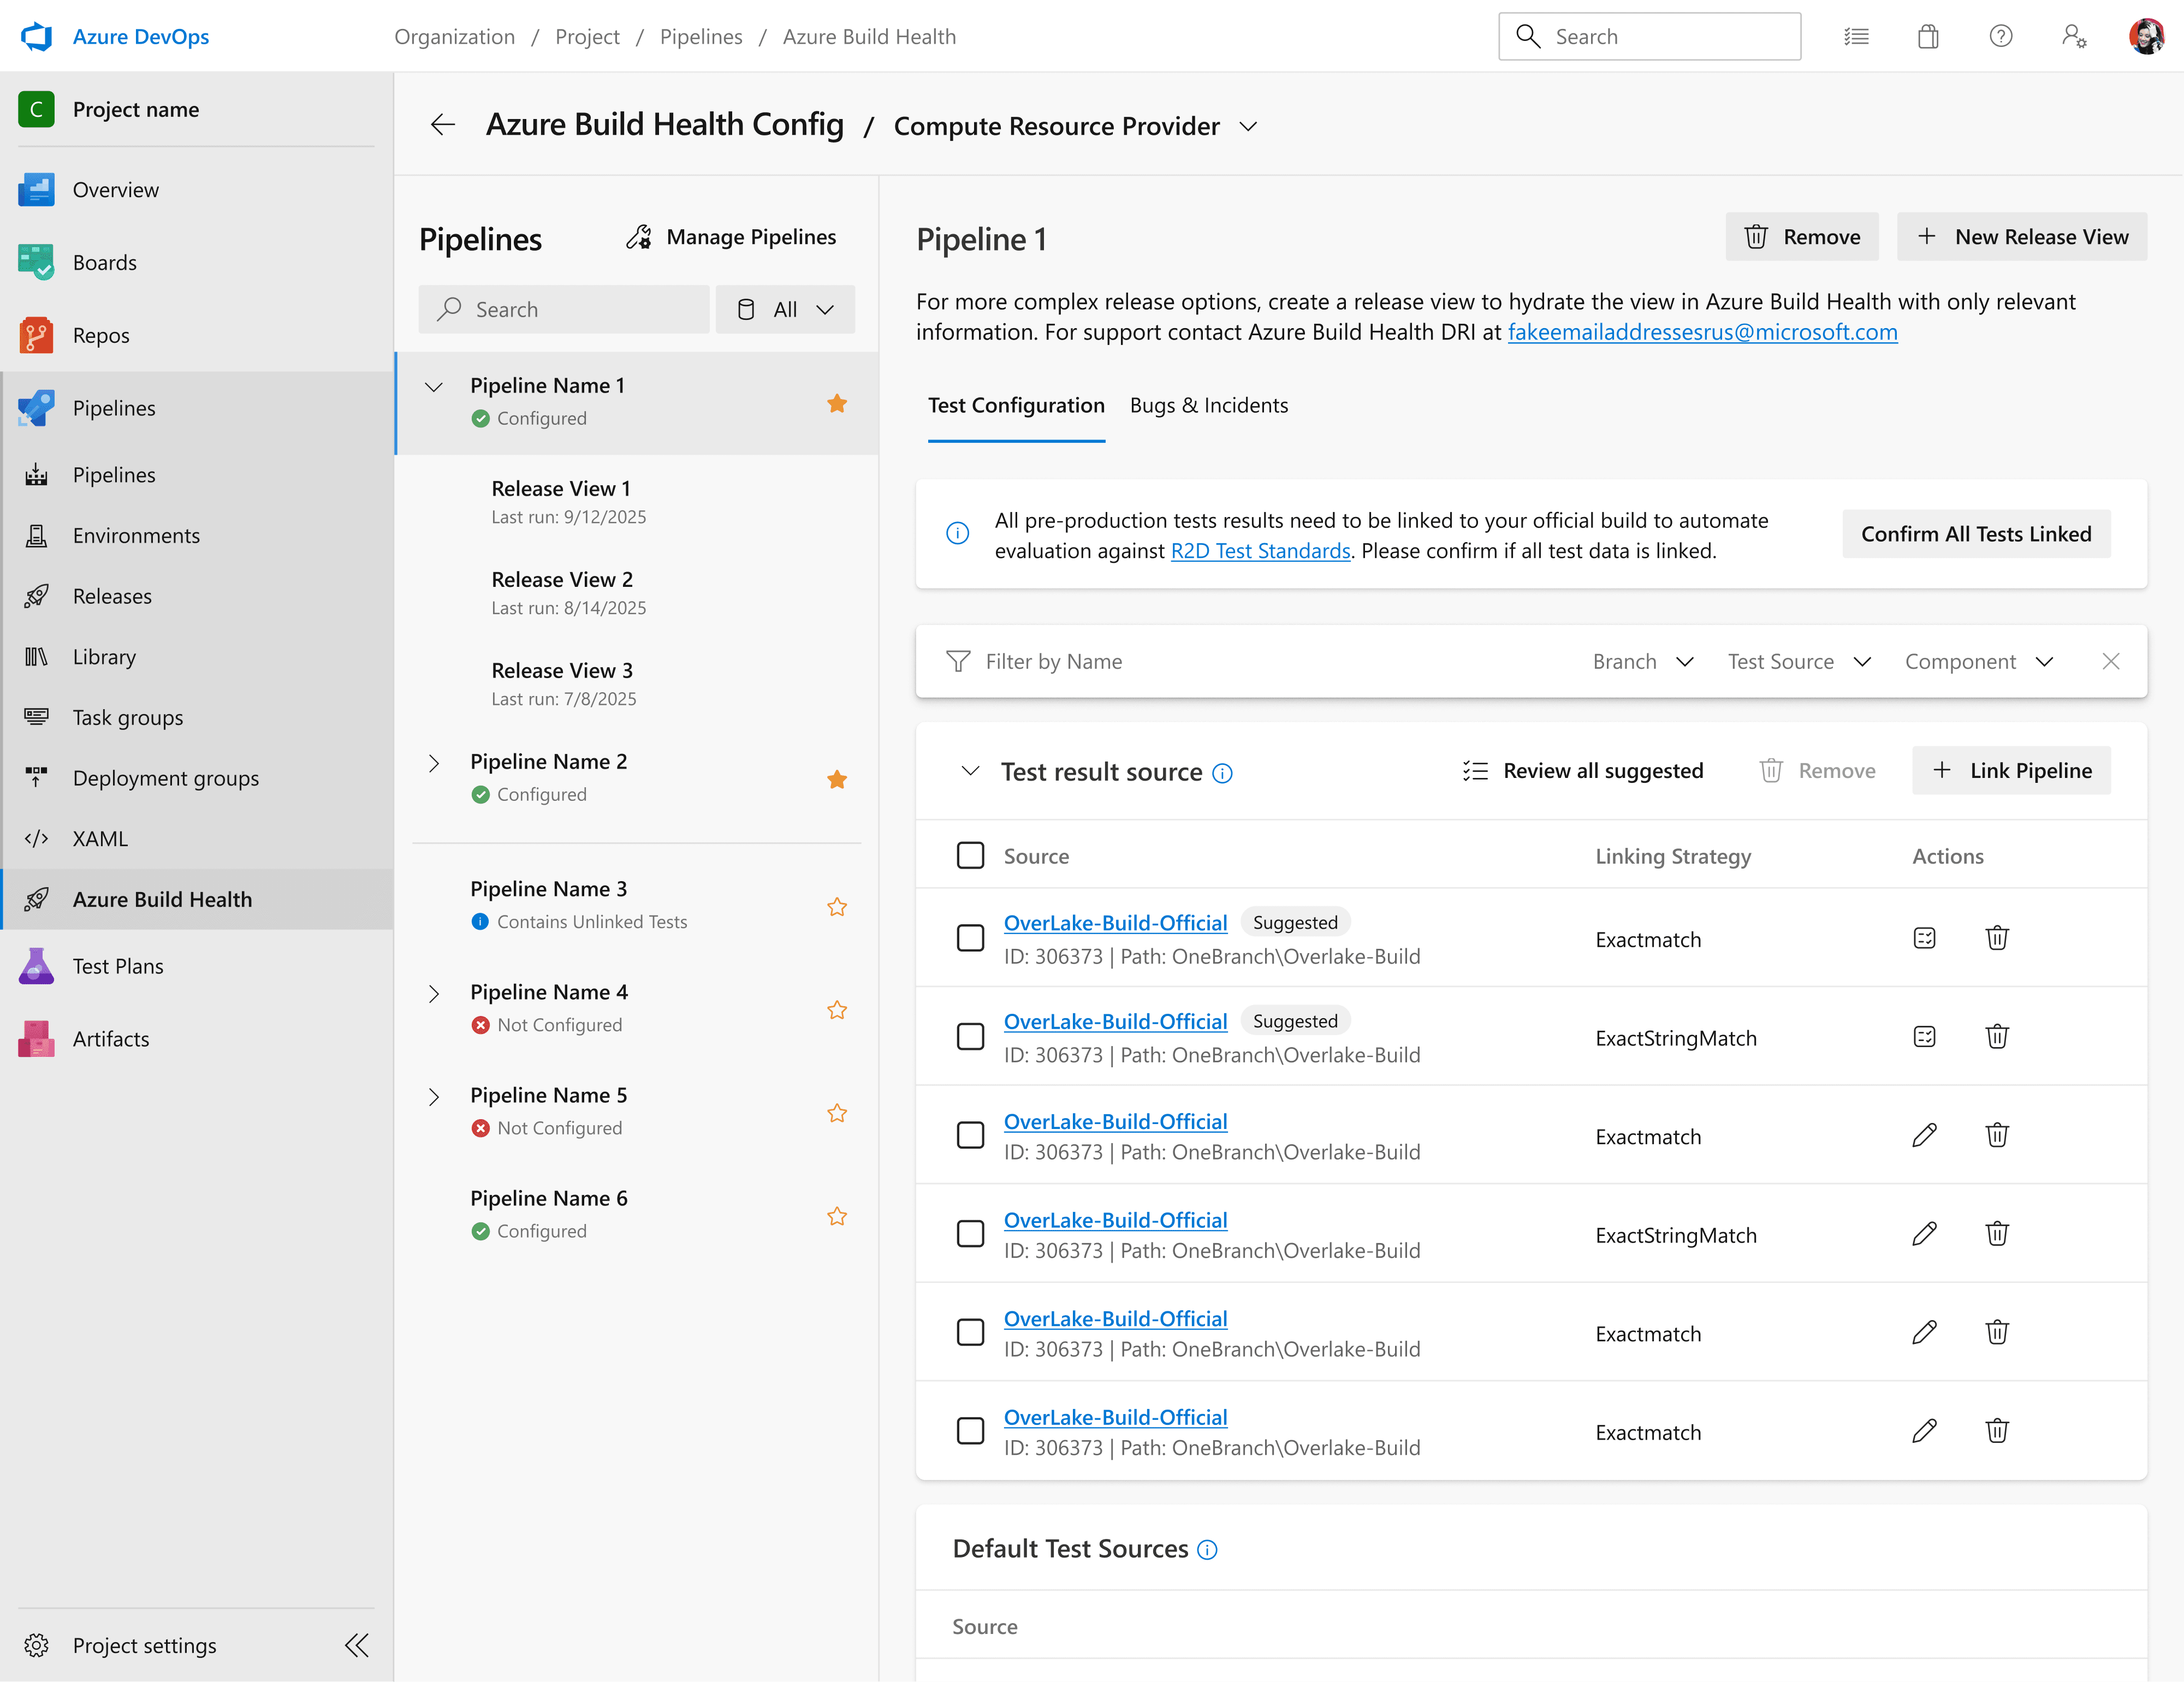Switch to Bugs & Incidents tab

click(1208, 406)
